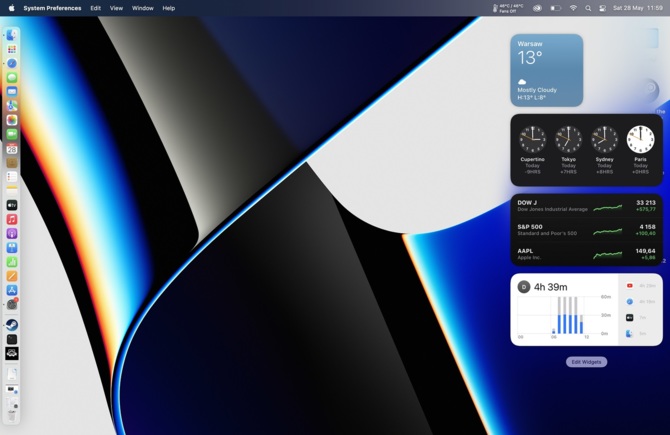Image resolution: width=670 pixels, height=435 pixels.
Task: Click the 4h 39m Screen Time total
Action: (x=550, y=287)
